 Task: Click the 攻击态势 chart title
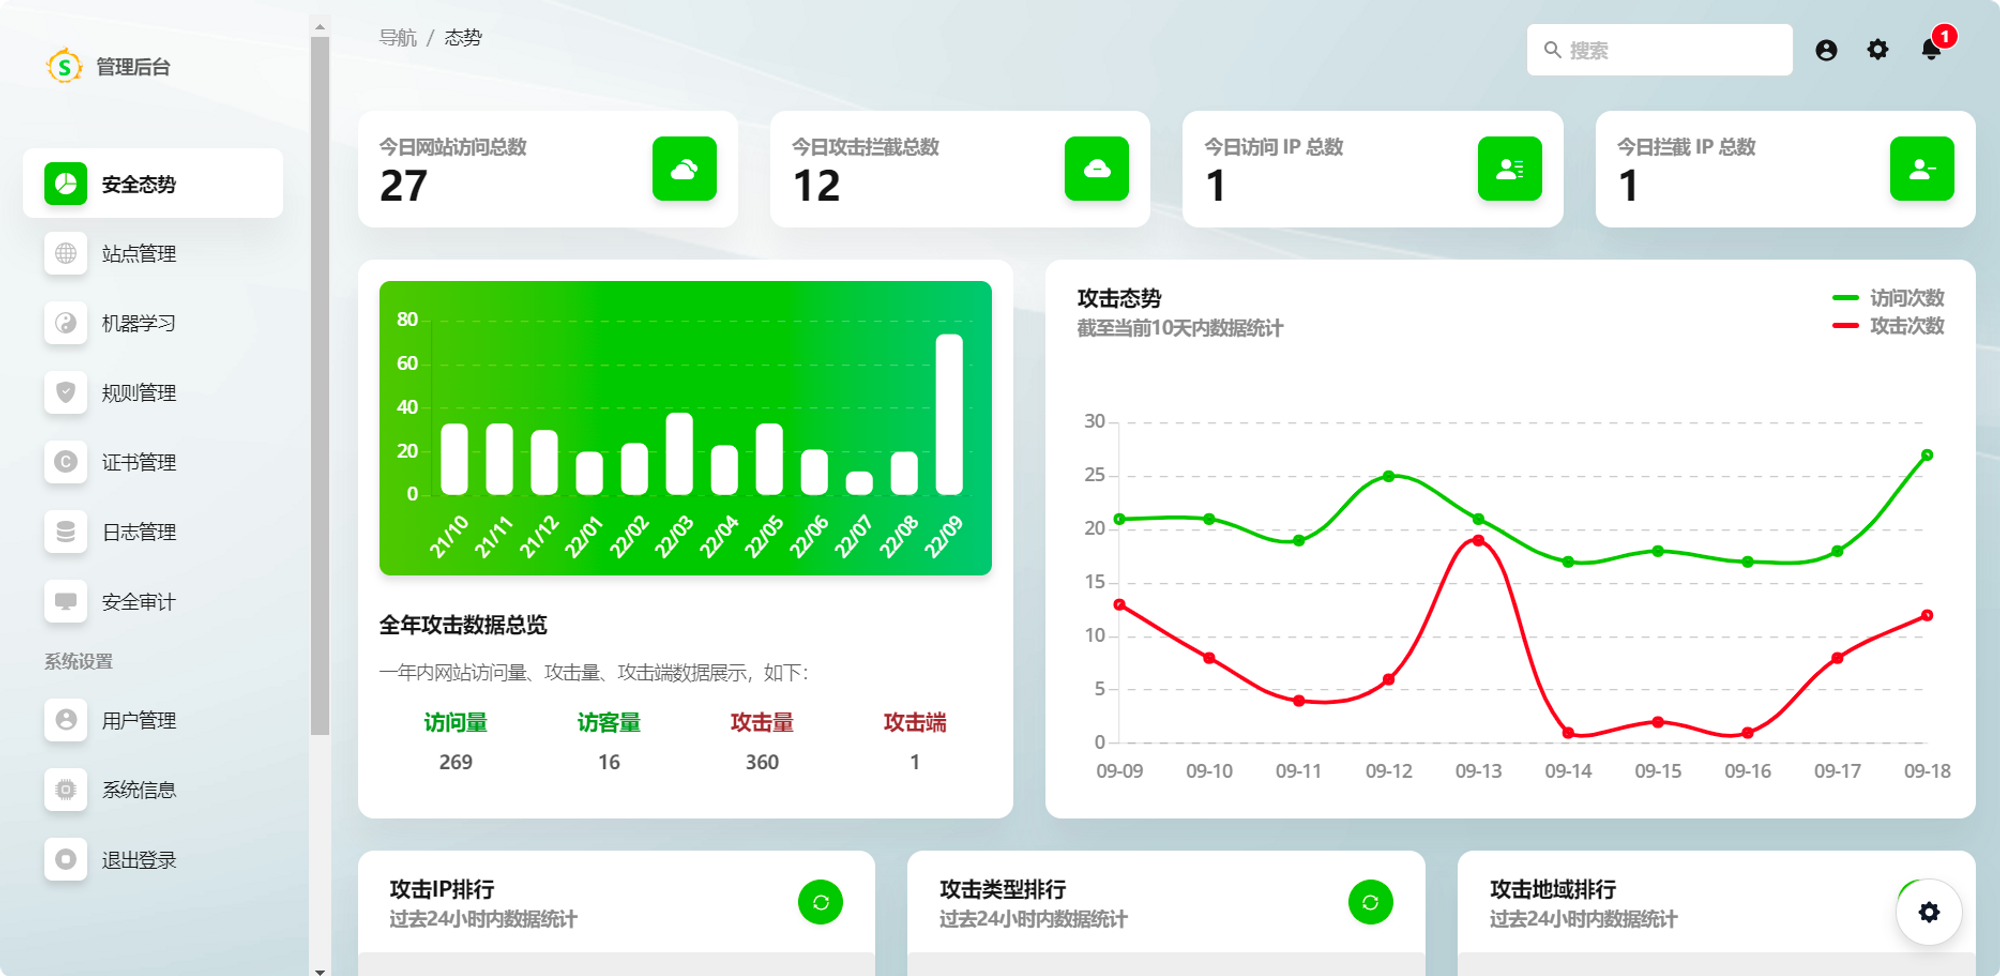point(1119,298)
